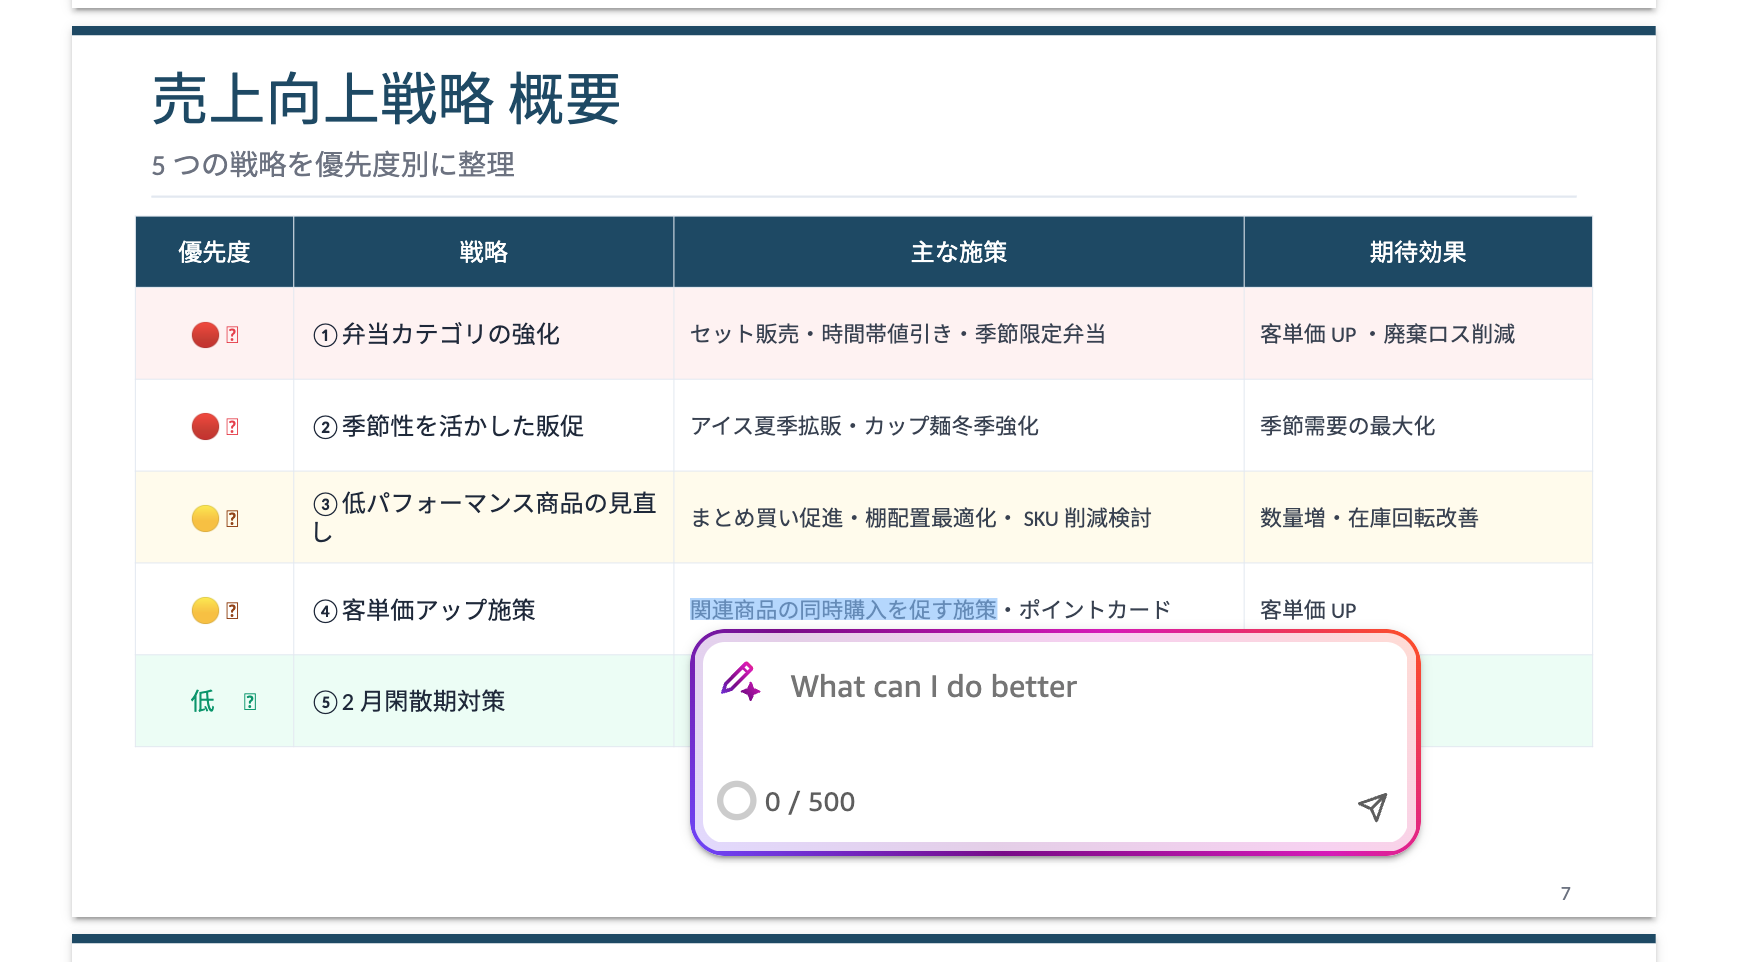Viewport: 1740px width, 962px height.
Task: Click the yellow priority dot in the 低パフォーマンス row
Action: pyautogui.click(x=205, y=518)
